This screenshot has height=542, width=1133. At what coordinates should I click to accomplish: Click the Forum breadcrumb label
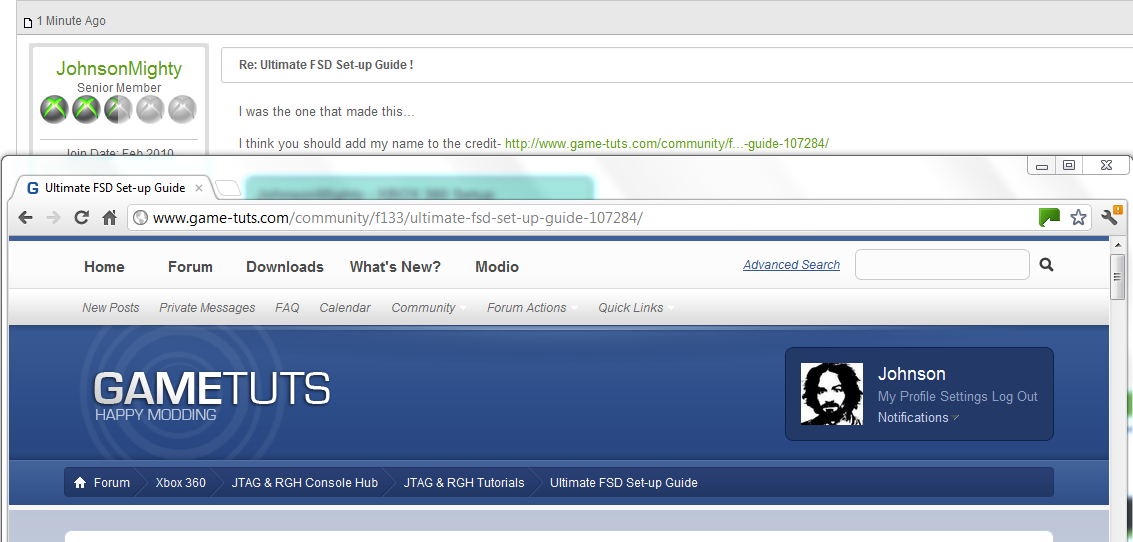point(112,483)
